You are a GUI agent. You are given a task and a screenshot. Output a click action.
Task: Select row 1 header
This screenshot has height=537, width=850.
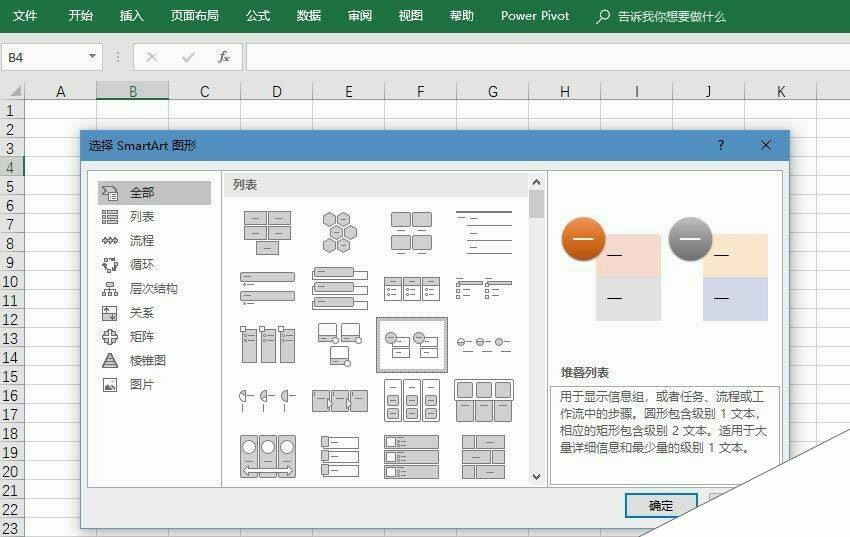(x=11, y=111)
